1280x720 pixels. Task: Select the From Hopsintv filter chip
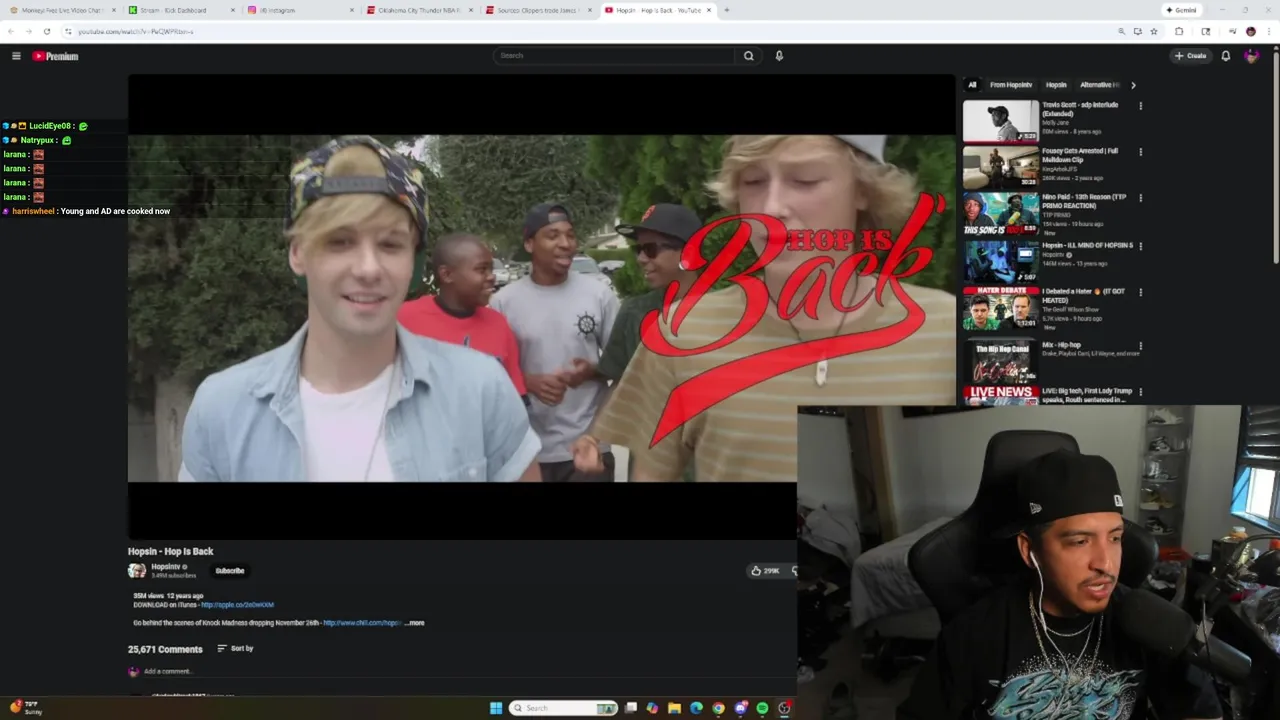tap(1011, 85)
